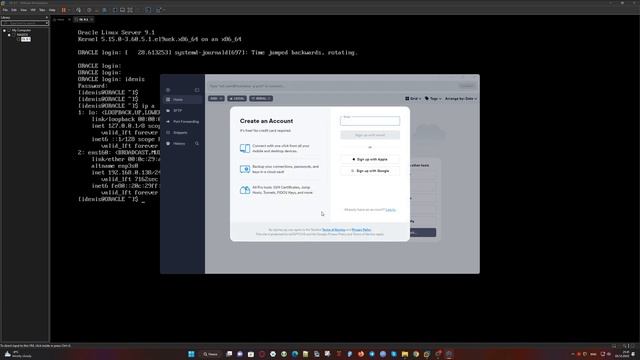Open the VM menu in VMware
This screenshot has width=640, height=360.
pyautogui.click(x=33, y=10)
